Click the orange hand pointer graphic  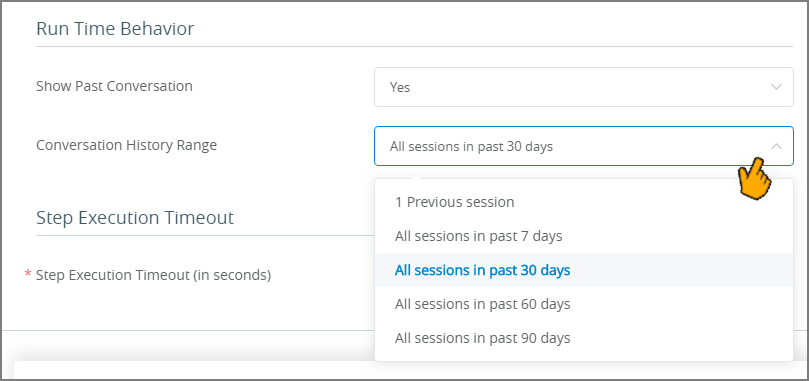(x=754, y=179)
